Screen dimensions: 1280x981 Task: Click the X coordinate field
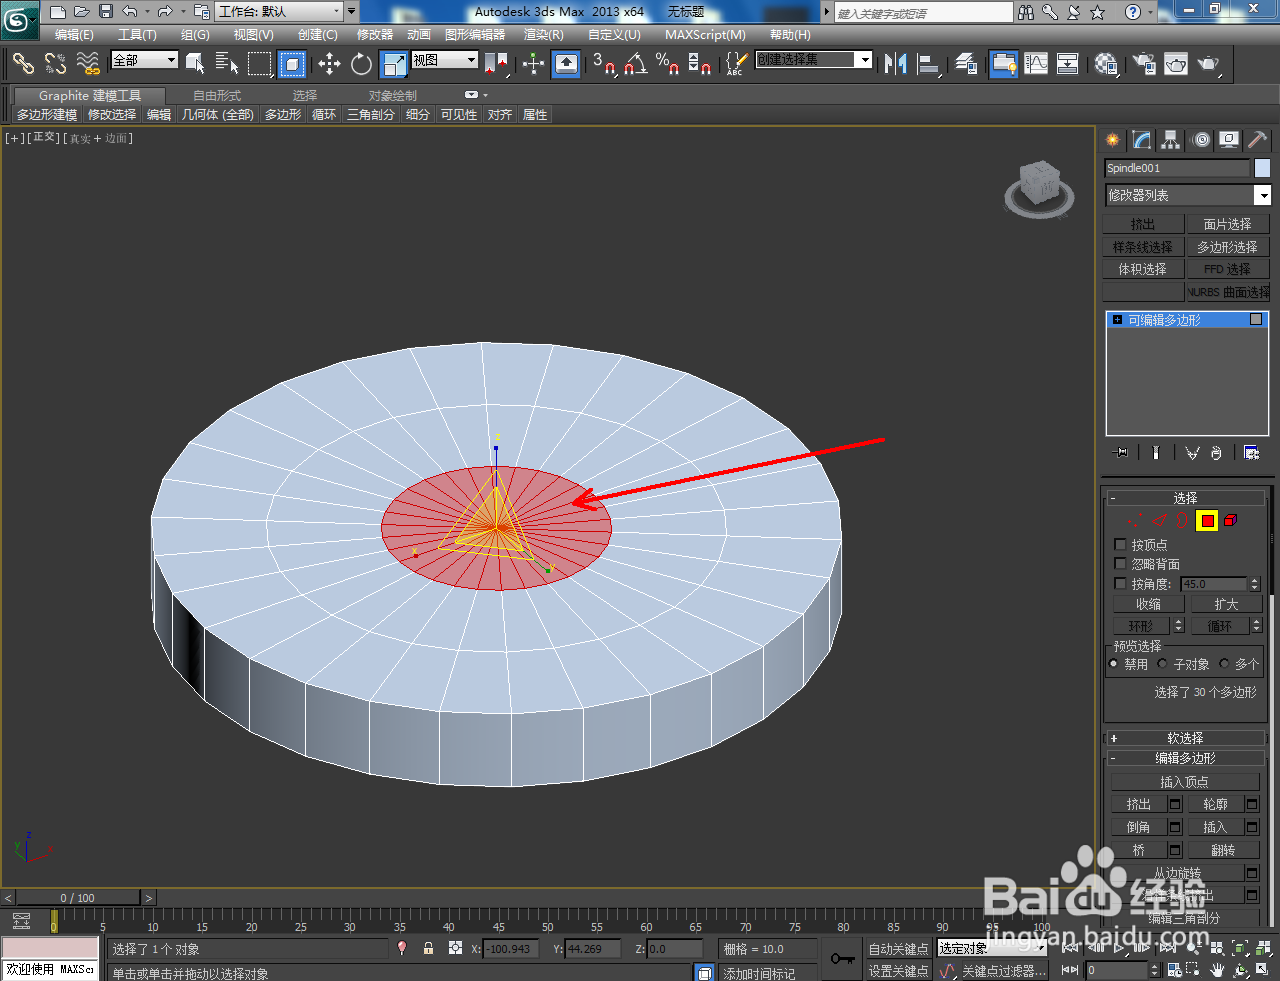coord(511,949)
